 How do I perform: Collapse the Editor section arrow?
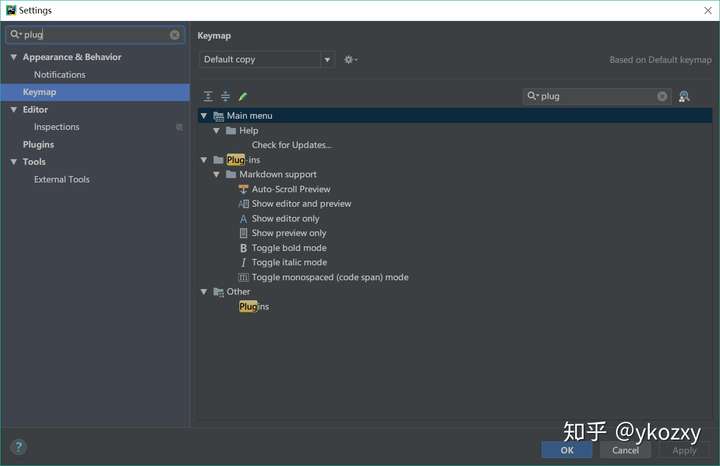pos(14,110)
